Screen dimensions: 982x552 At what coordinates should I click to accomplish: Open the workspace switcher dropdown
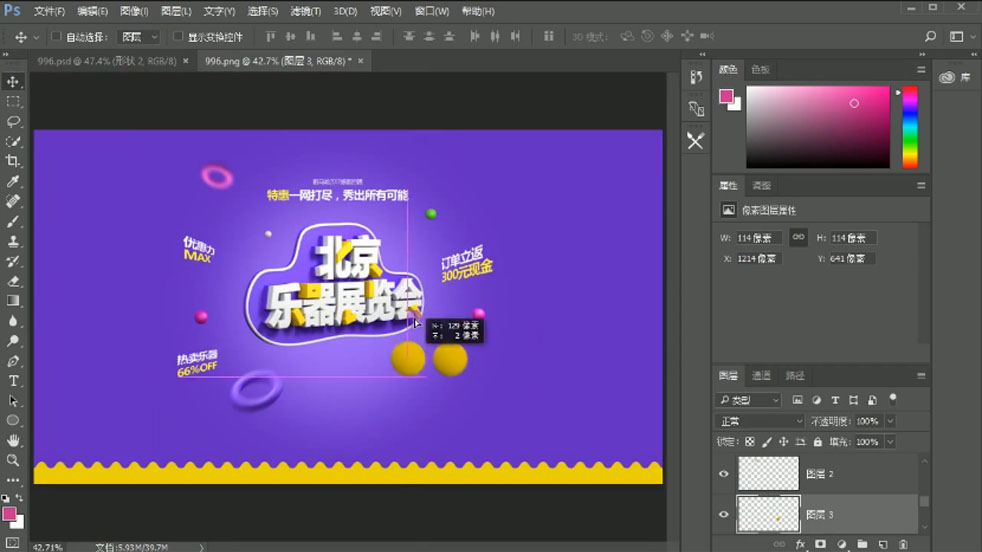(961, 36)
